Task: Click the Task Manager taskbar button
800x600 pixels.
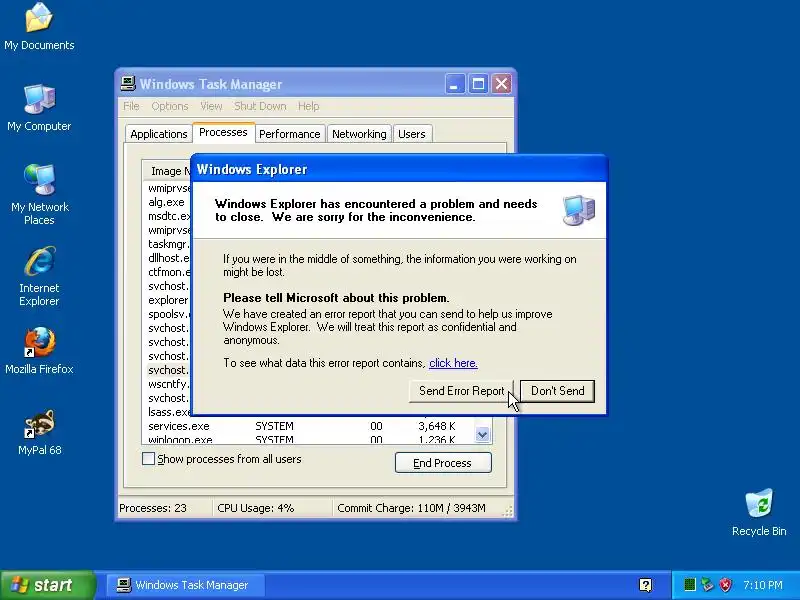Action: [x=186, y=585]
